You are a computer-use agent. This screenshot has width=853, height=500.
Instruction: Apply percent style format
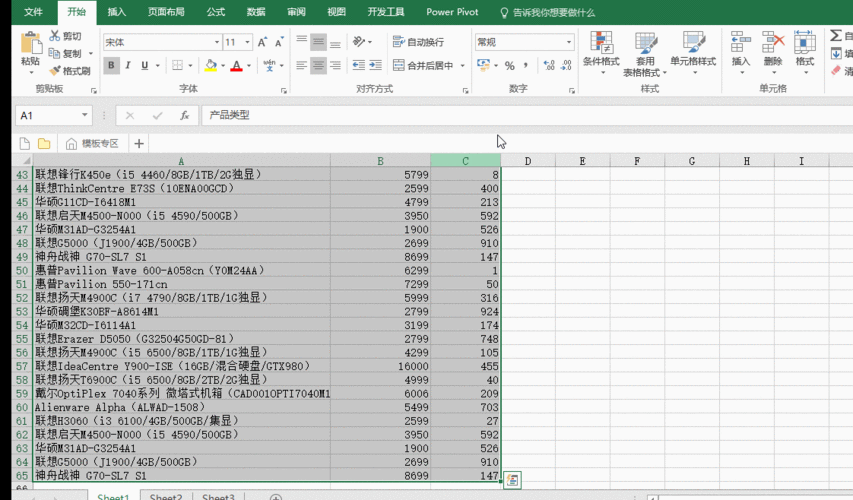click(510, 65)
